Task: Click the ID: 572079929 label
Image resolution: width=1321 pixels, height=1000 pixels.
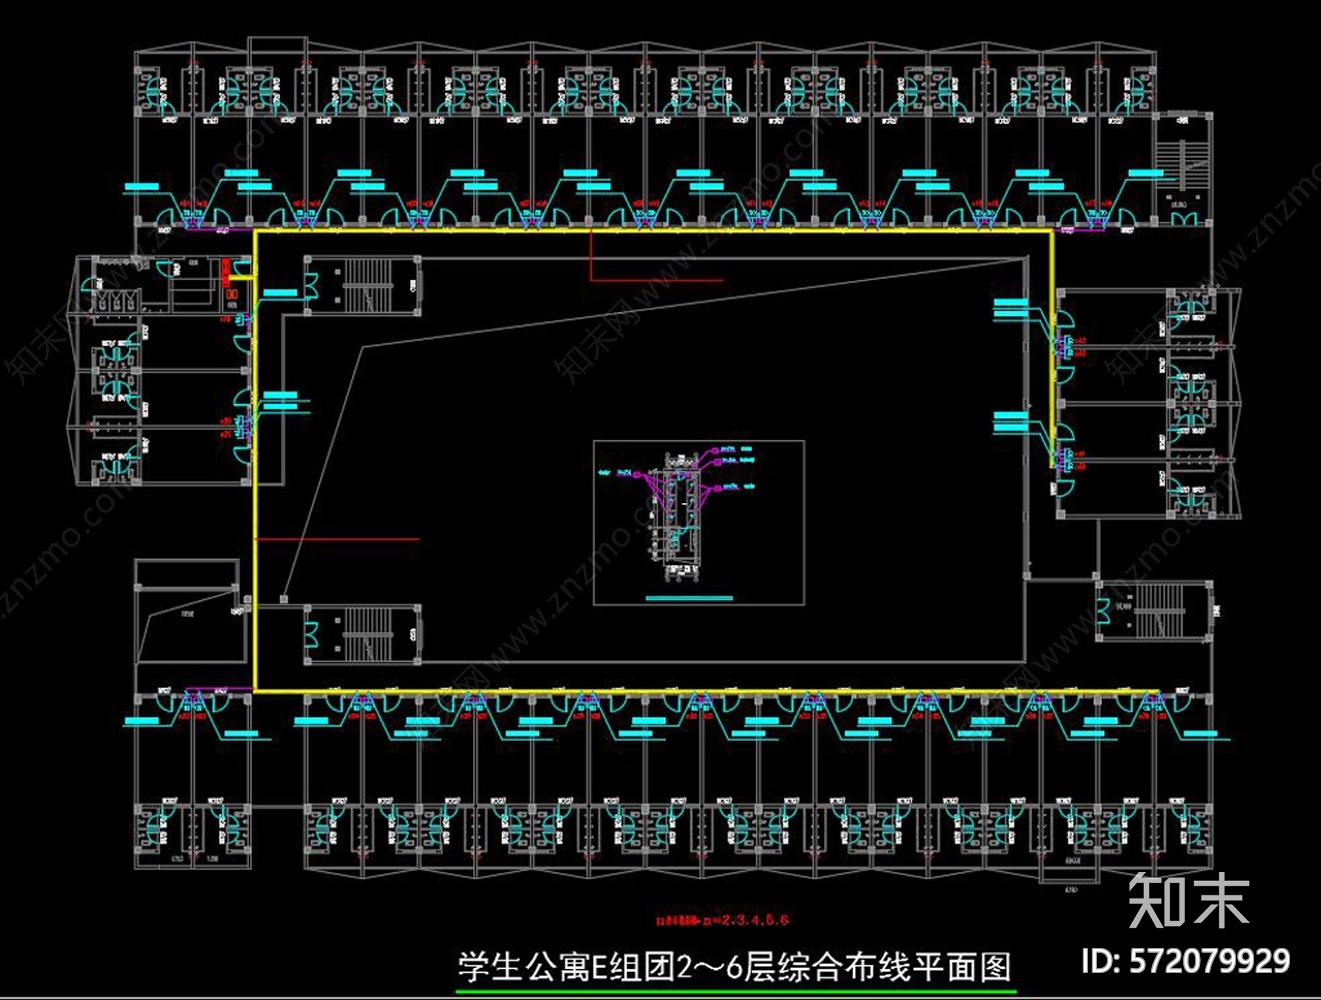Action: pos(1186,962)
